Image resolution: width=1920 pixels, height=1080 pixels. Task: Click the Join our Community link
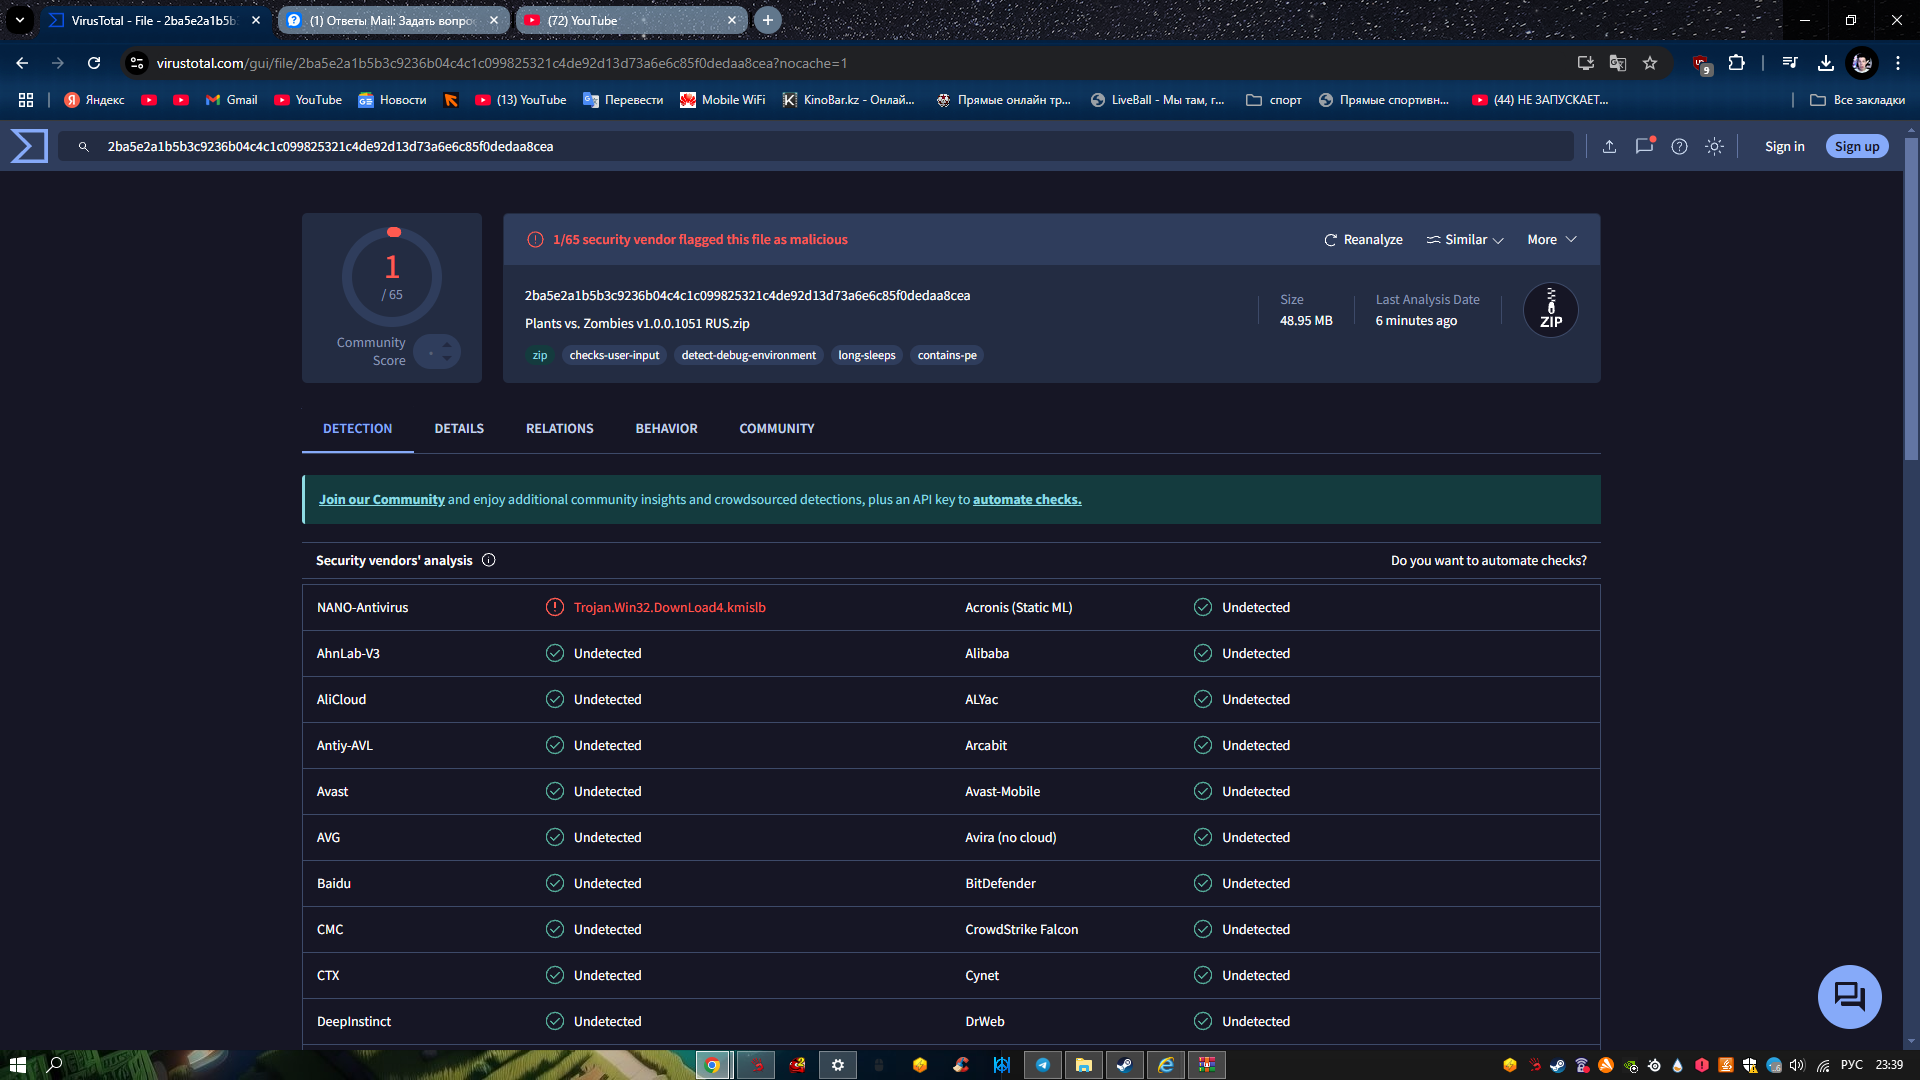pyautogui.click(x=382, y=499)
